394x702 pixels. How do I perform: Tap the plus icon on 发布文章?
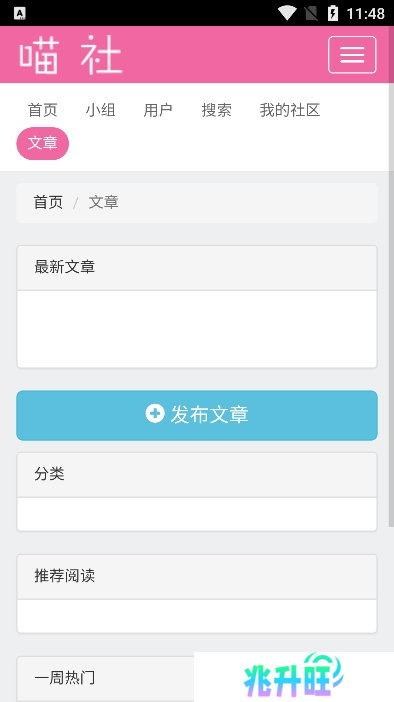click(x=155, y=414)
